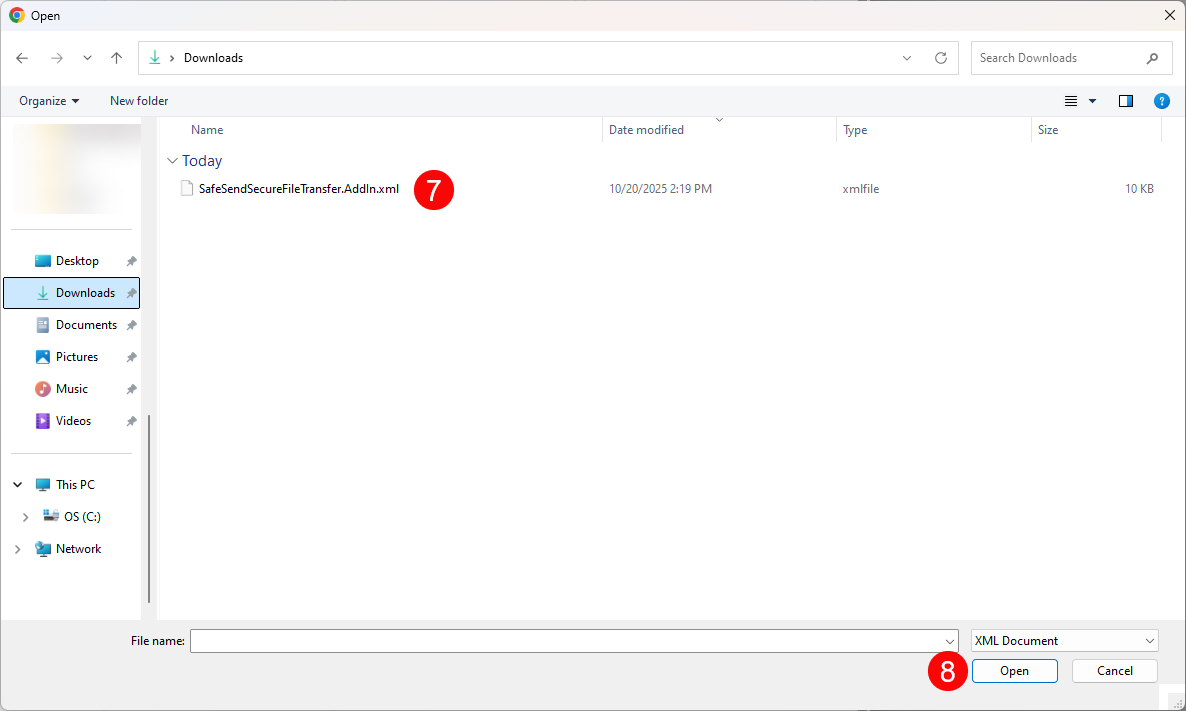Expand the OS (C:) drive node

(25, 517)
